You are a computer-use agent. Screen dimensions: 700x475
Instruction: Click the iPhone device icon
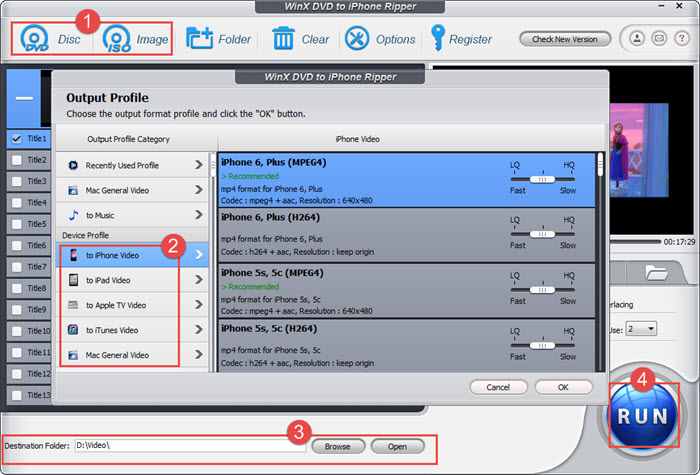[74, 255]
